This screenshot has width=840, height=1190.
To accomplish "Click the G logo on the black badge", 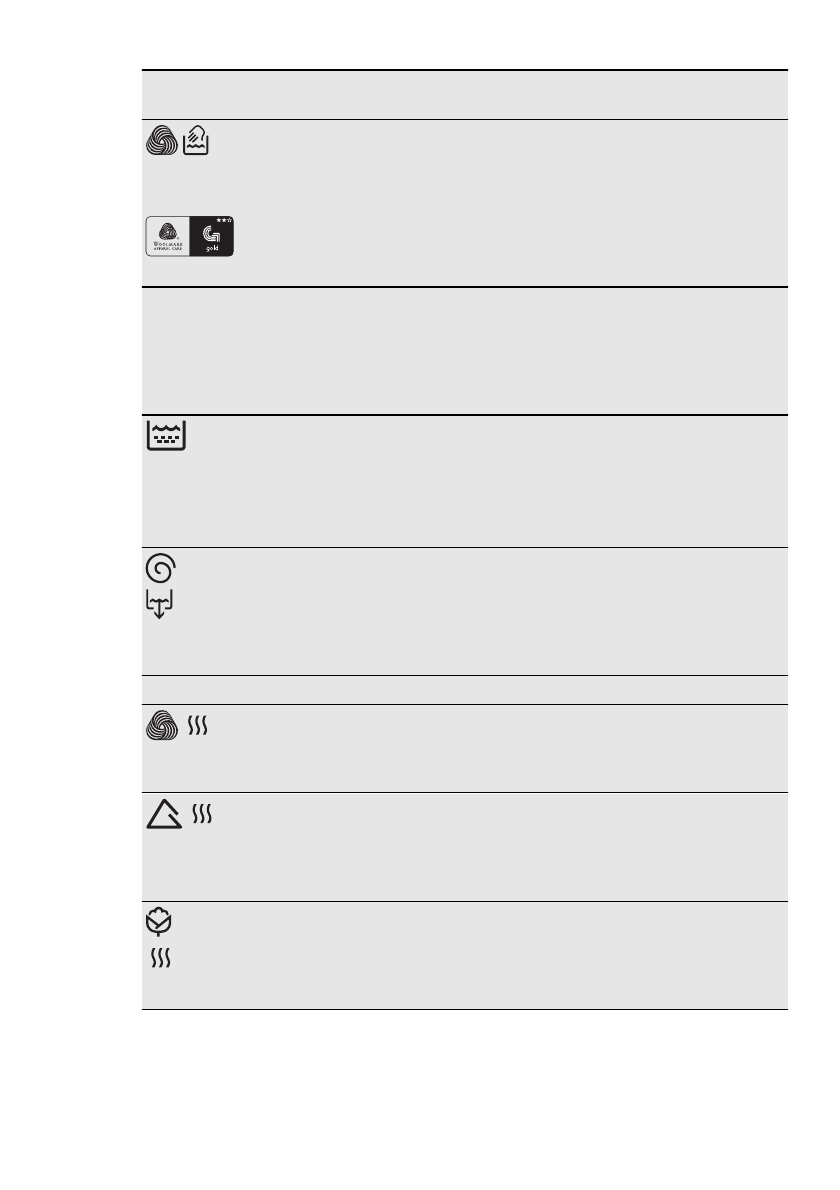I will [213, 235].
